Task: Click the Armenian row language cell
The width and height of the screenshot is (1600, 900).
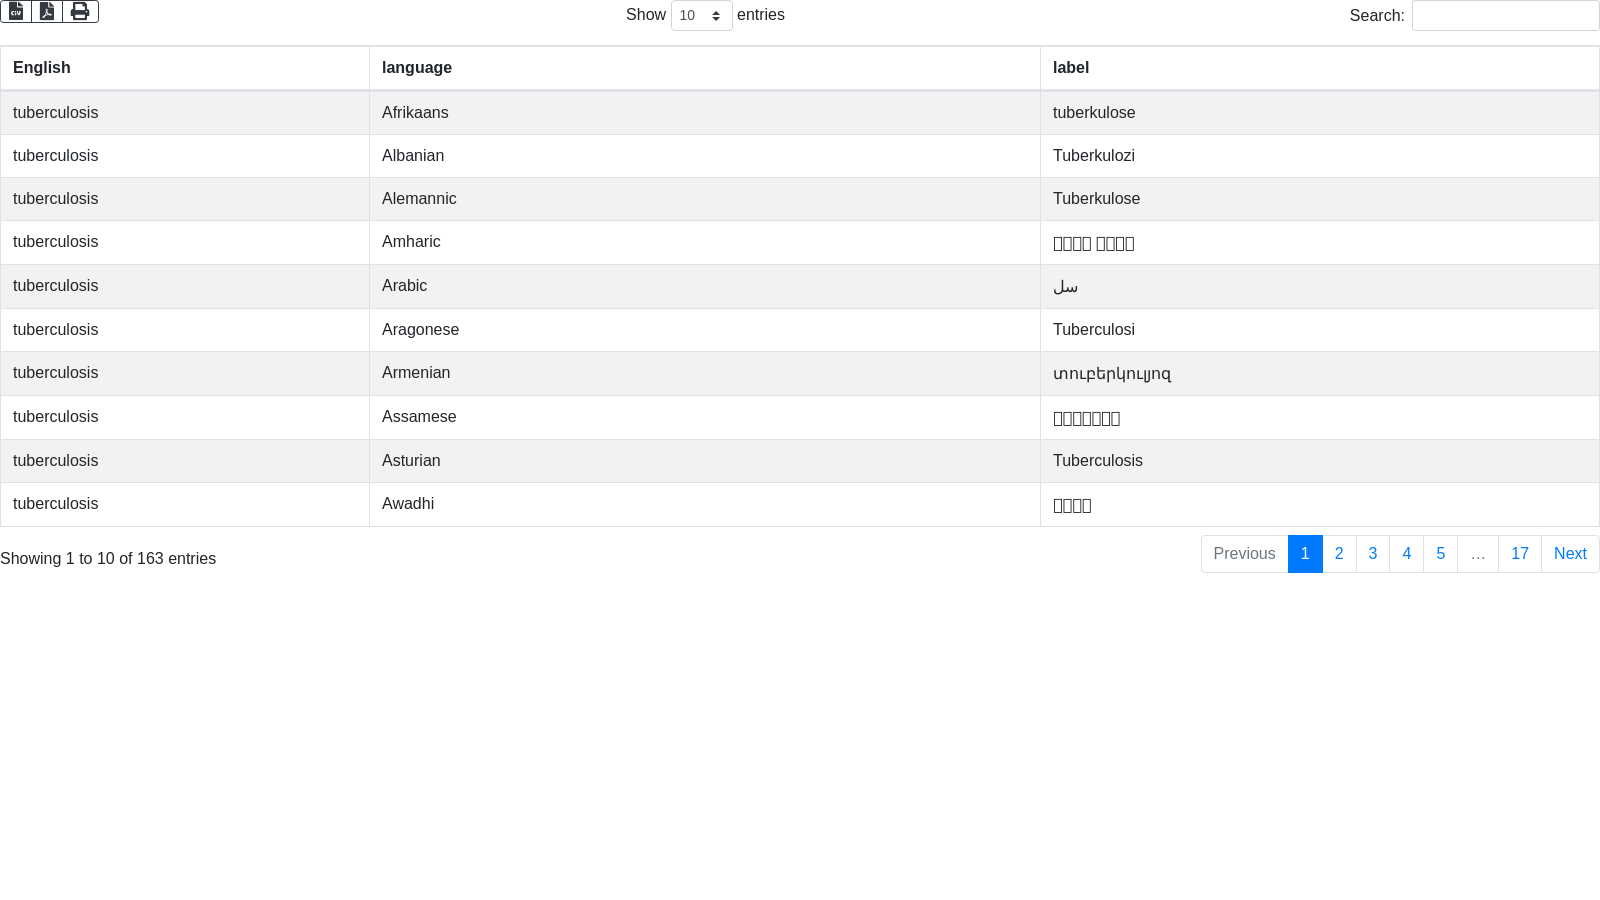Action: tap(416, 373)
